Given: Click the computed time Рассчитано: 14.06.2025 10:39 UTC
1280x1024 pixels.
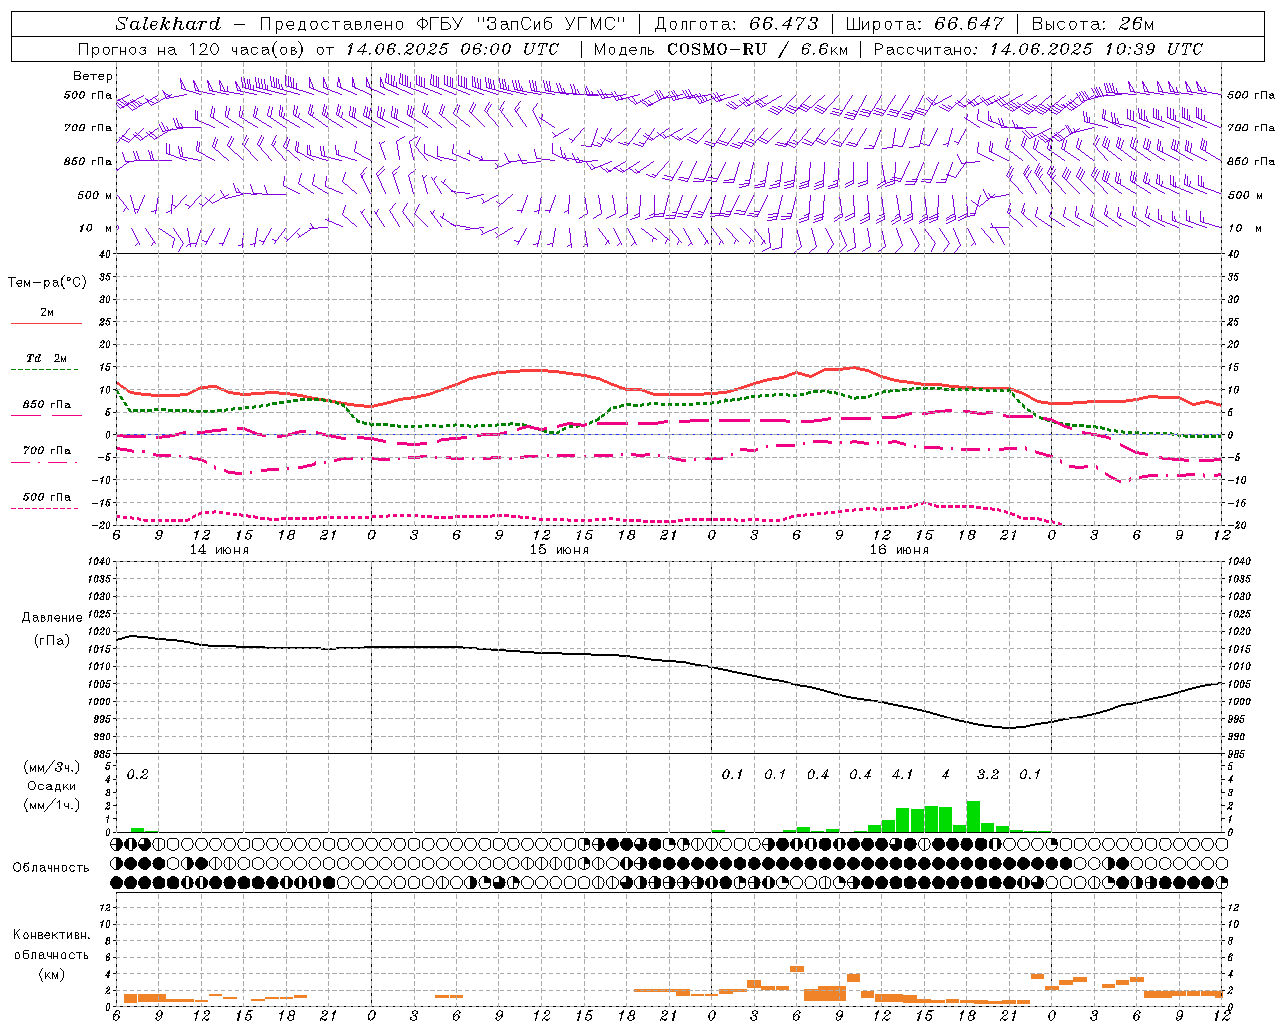Looking at the screenshot, I should [1038, 49].
